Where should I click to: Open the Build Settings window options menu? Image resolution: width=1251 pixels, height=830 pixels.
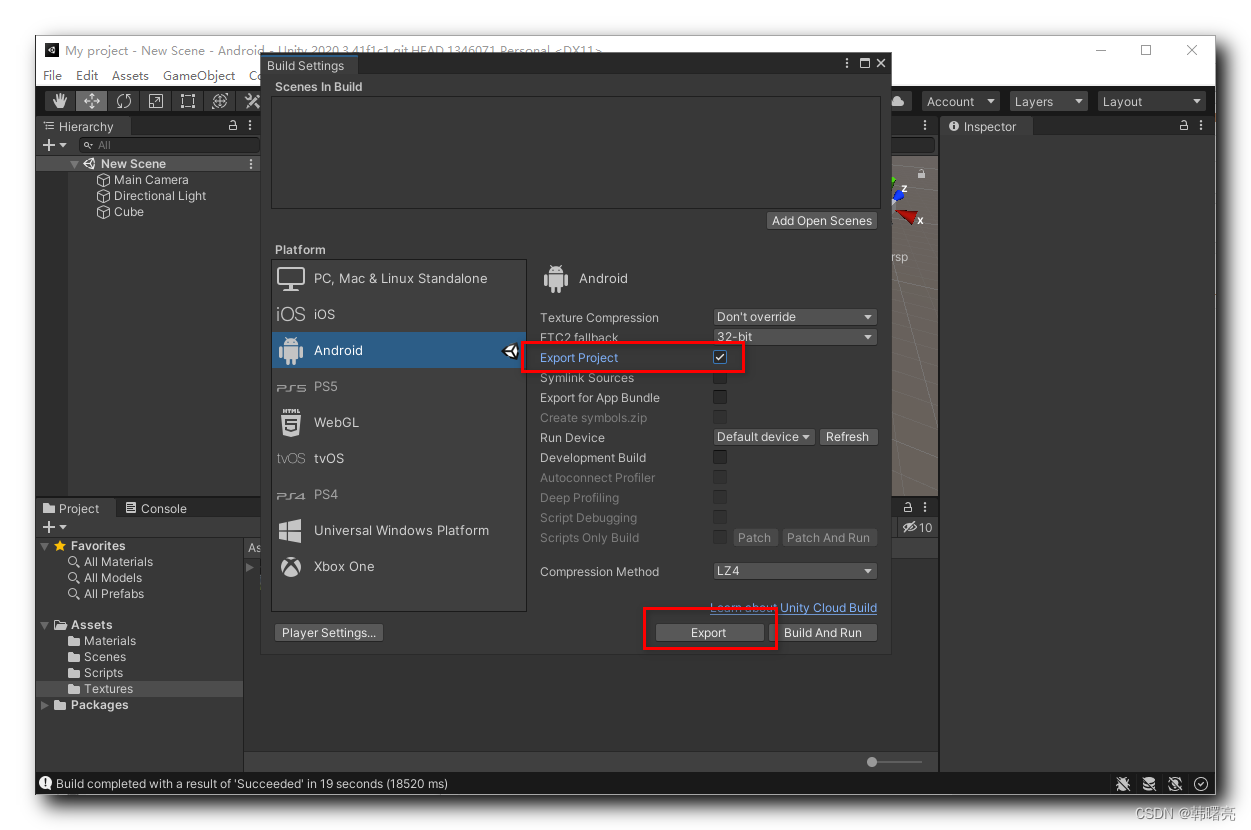tap(848, 63)
